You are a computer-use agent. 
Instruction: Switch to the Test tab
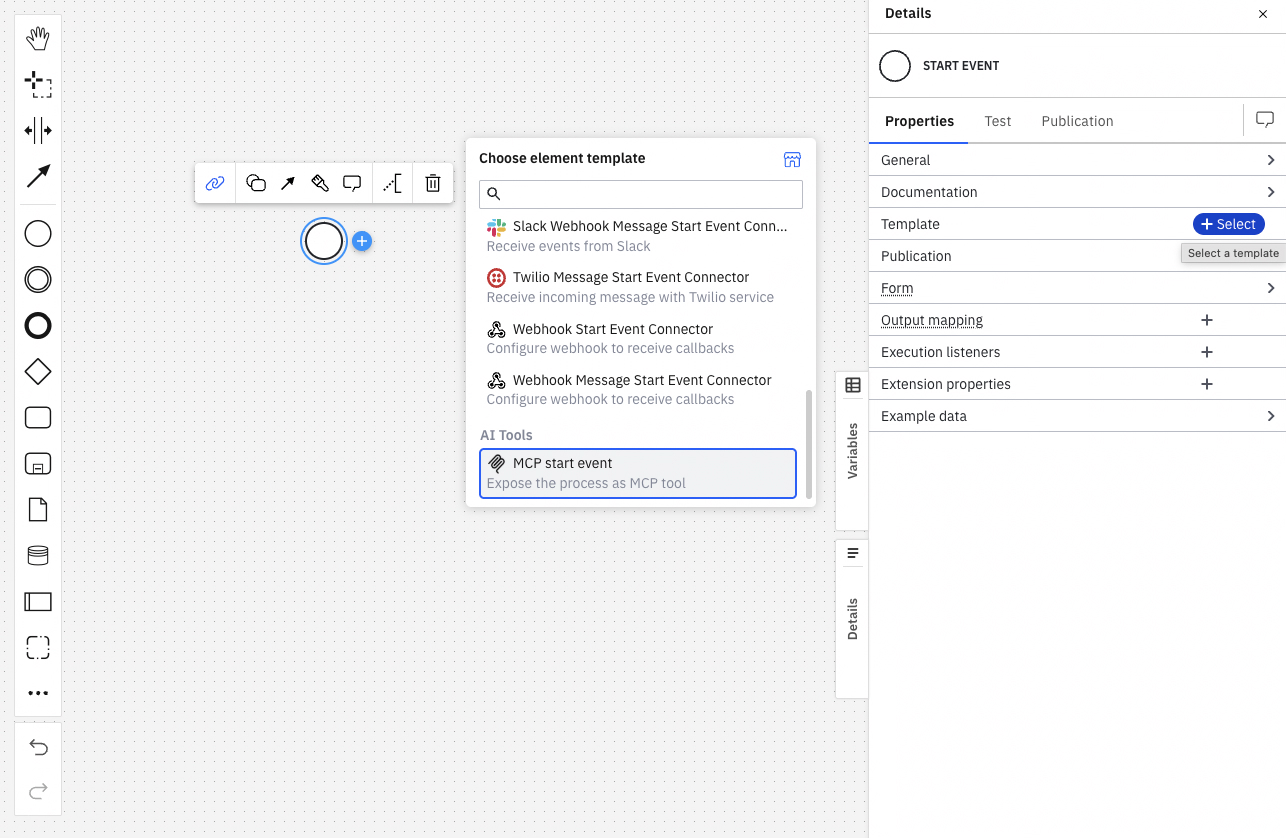pos(997,121)
